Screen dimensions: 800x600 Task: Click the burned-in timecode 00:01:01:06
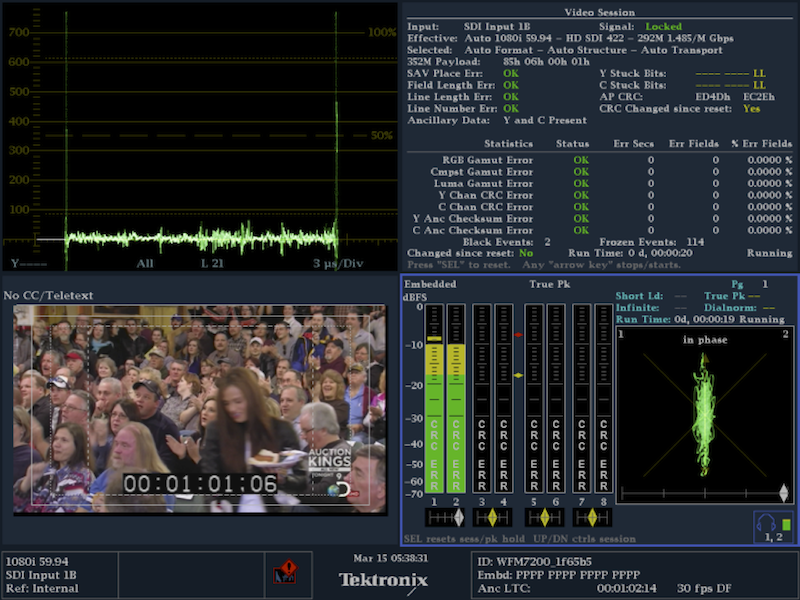(200, 484)
